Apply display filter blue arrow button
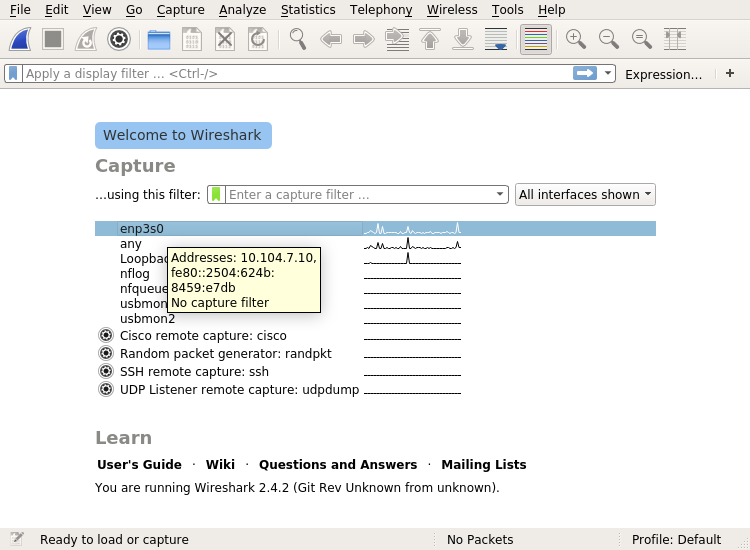 585,73
